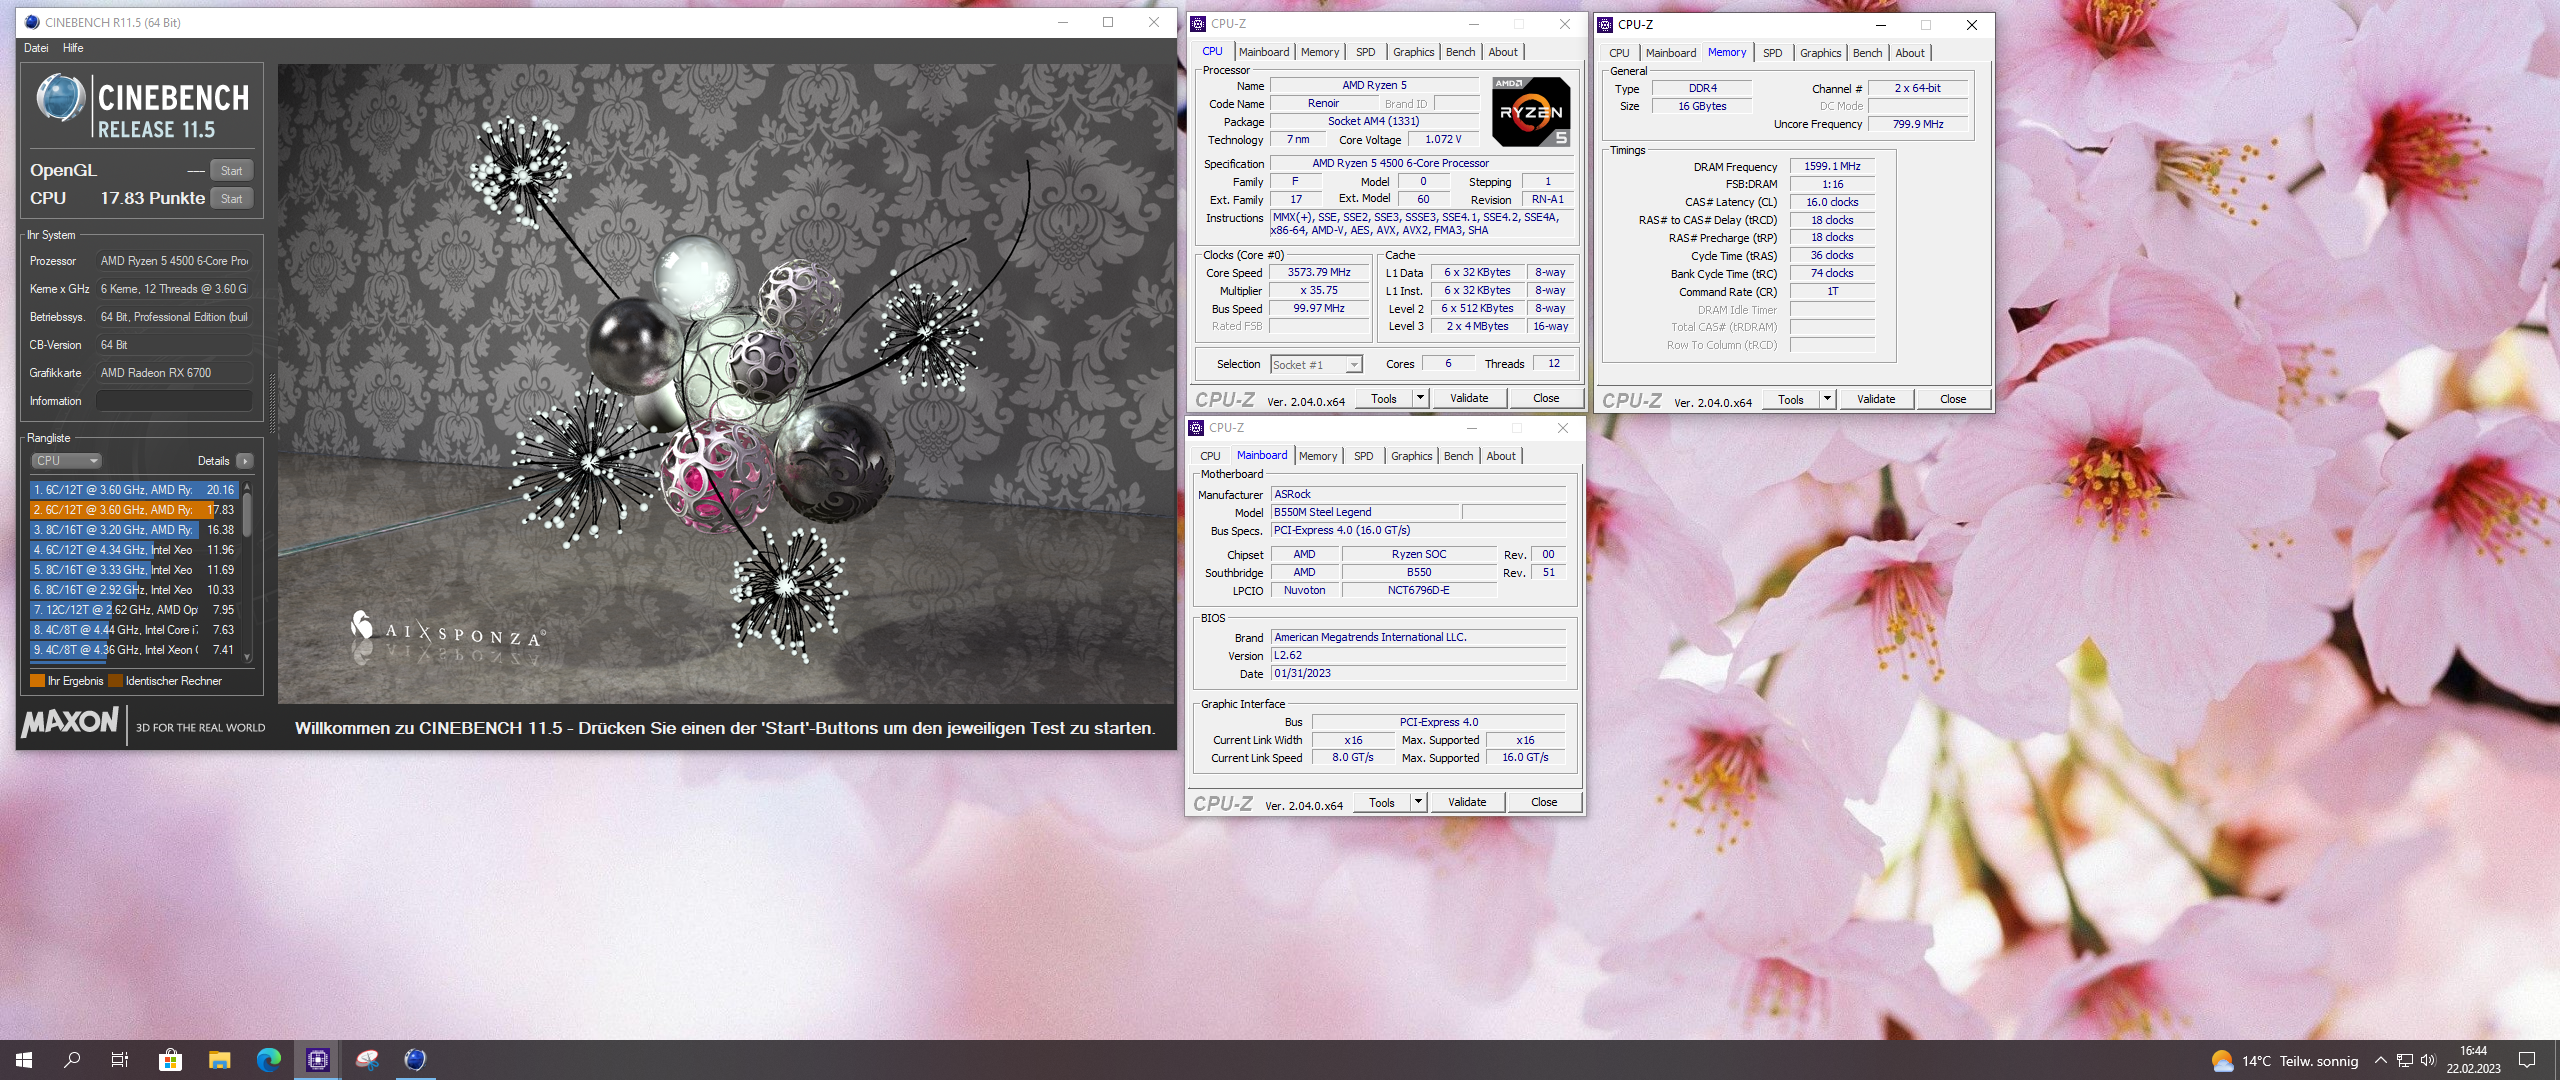Open taskbar Search
The image size is (2560, 1080).
pos(72,1060)
